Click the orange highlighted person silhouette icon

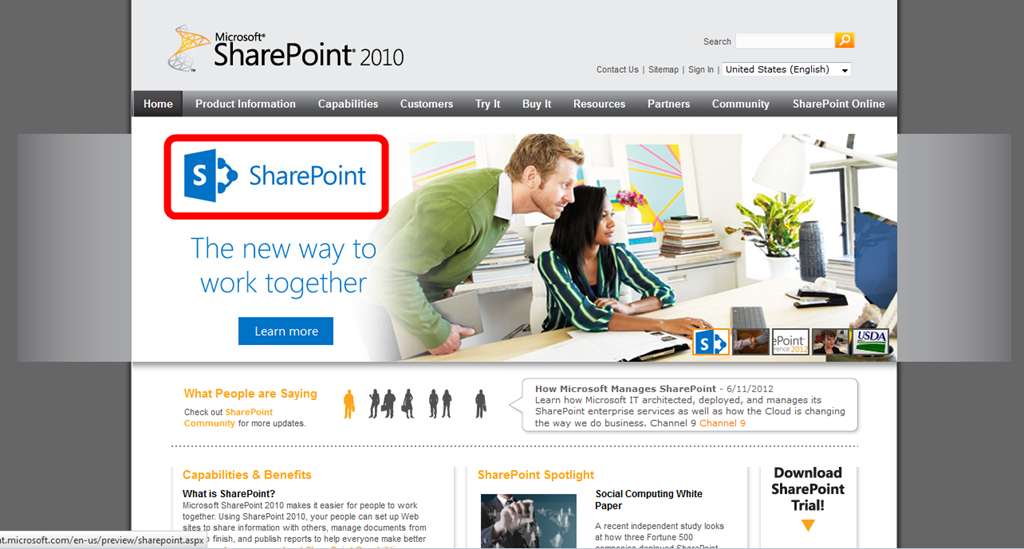tap(349, 404)
